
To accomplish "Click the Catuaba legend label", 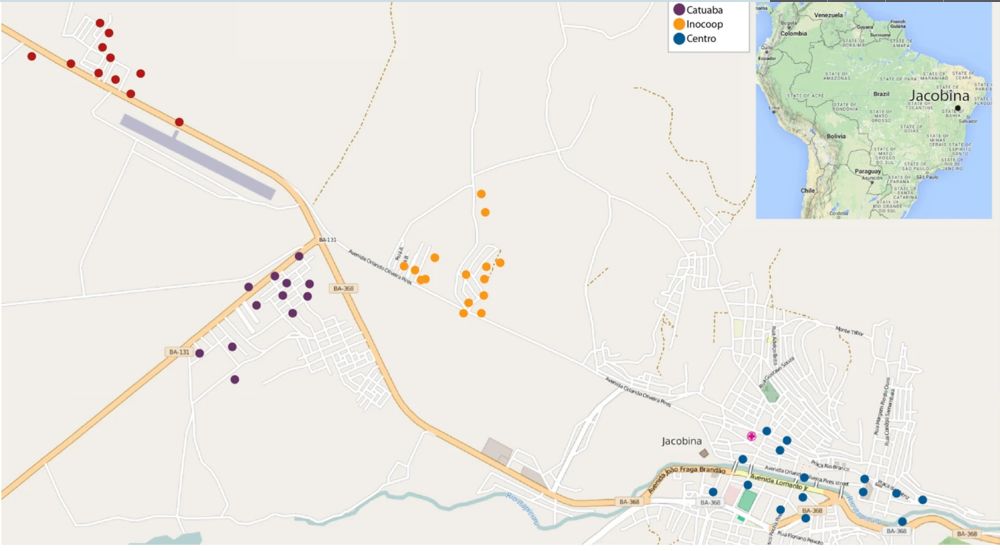I will 705,10.
